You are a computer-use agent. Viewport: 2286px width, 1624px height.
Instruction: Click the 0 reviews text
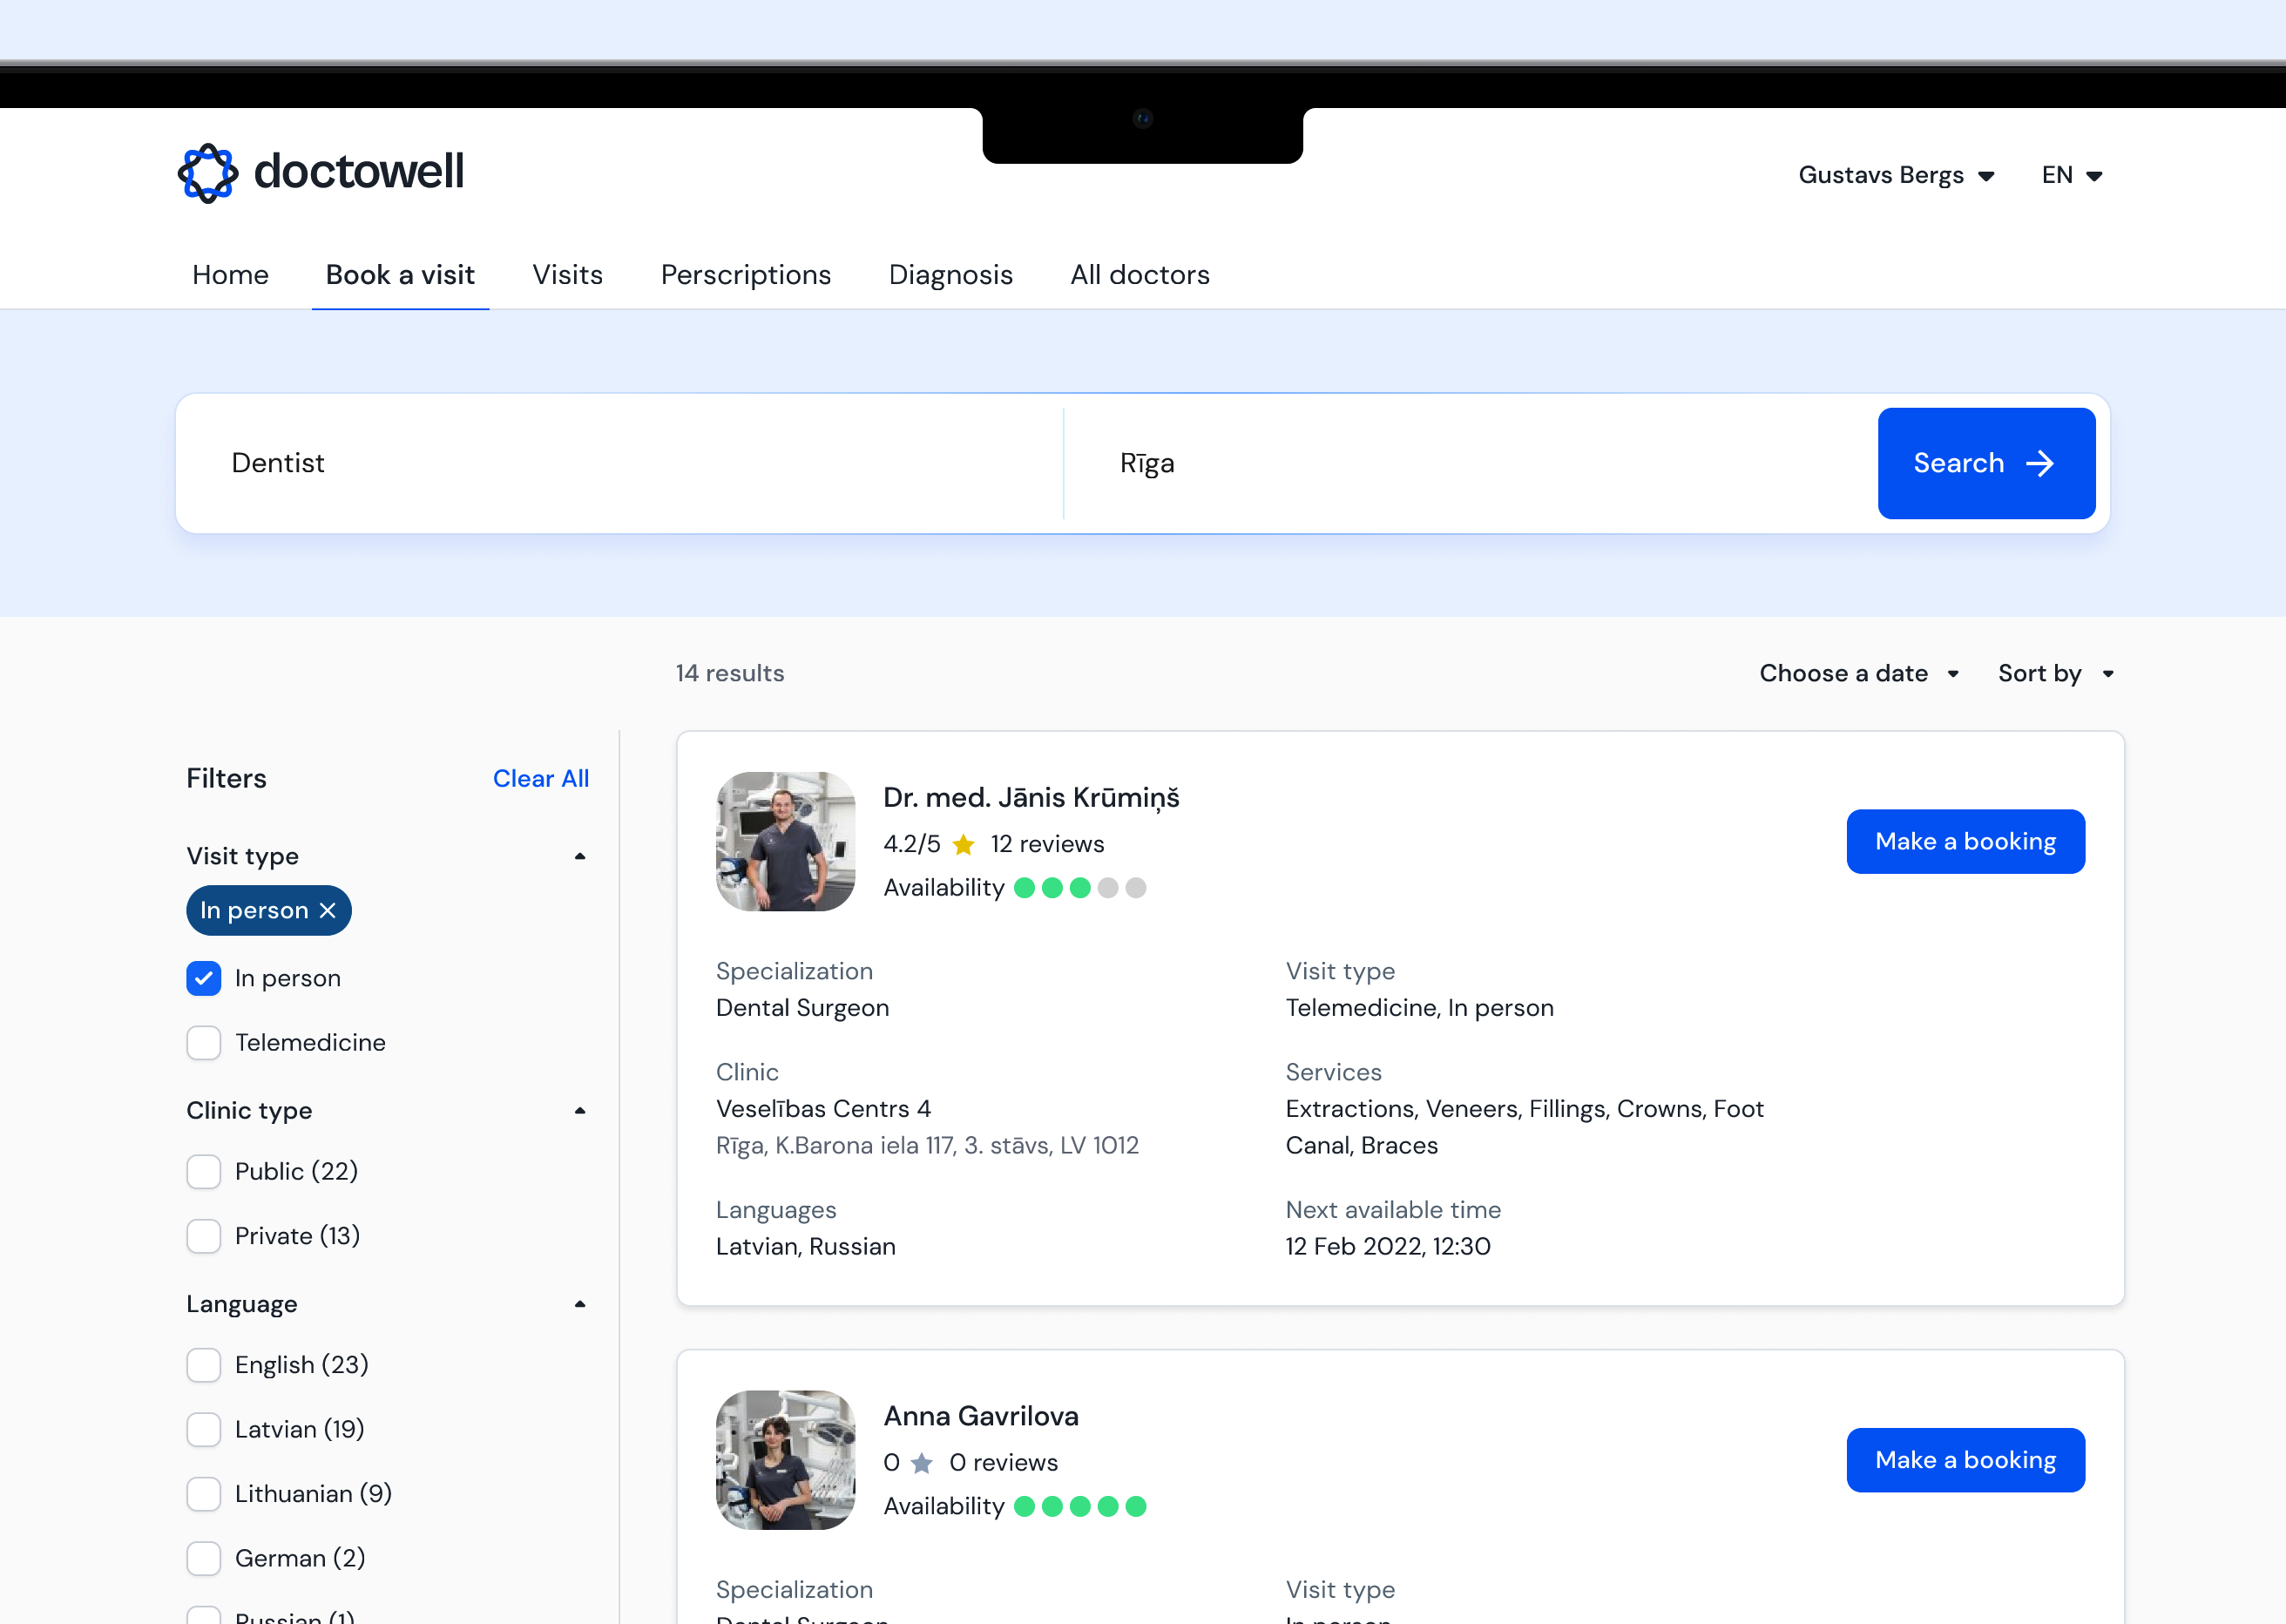(1003, 1463)
